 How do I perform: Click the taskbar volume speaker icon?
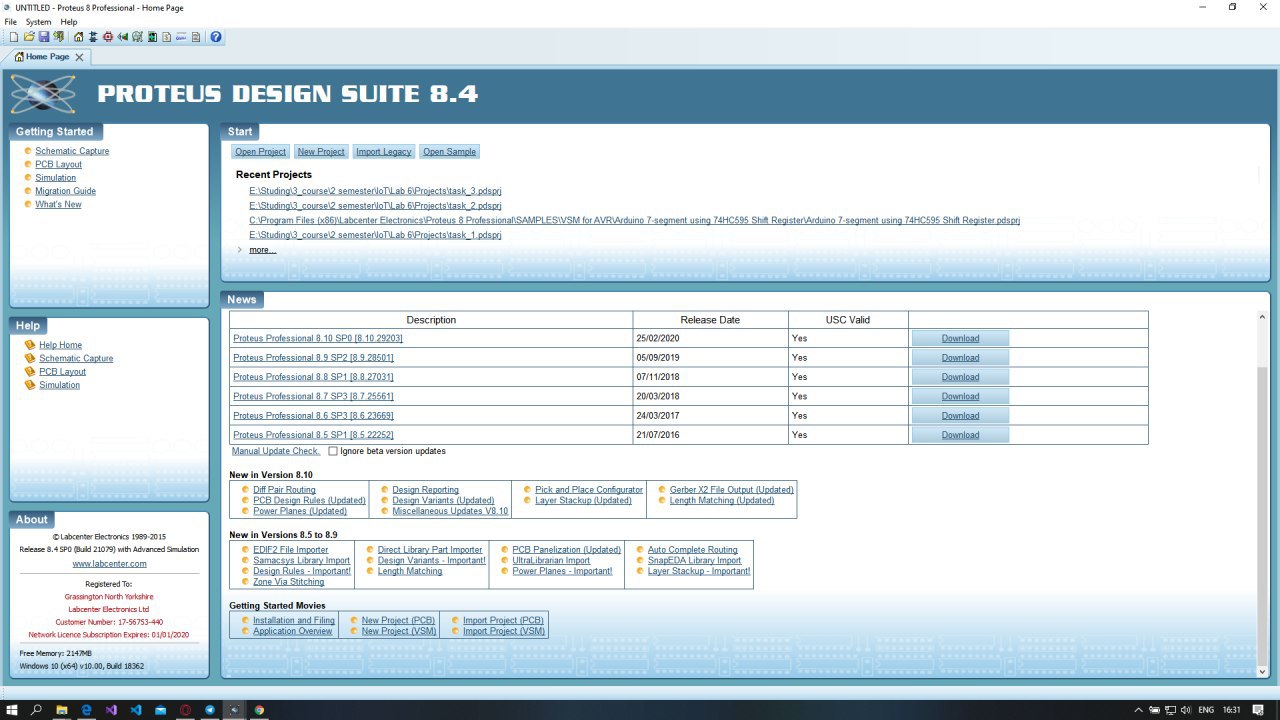[x=1186, y=709]
